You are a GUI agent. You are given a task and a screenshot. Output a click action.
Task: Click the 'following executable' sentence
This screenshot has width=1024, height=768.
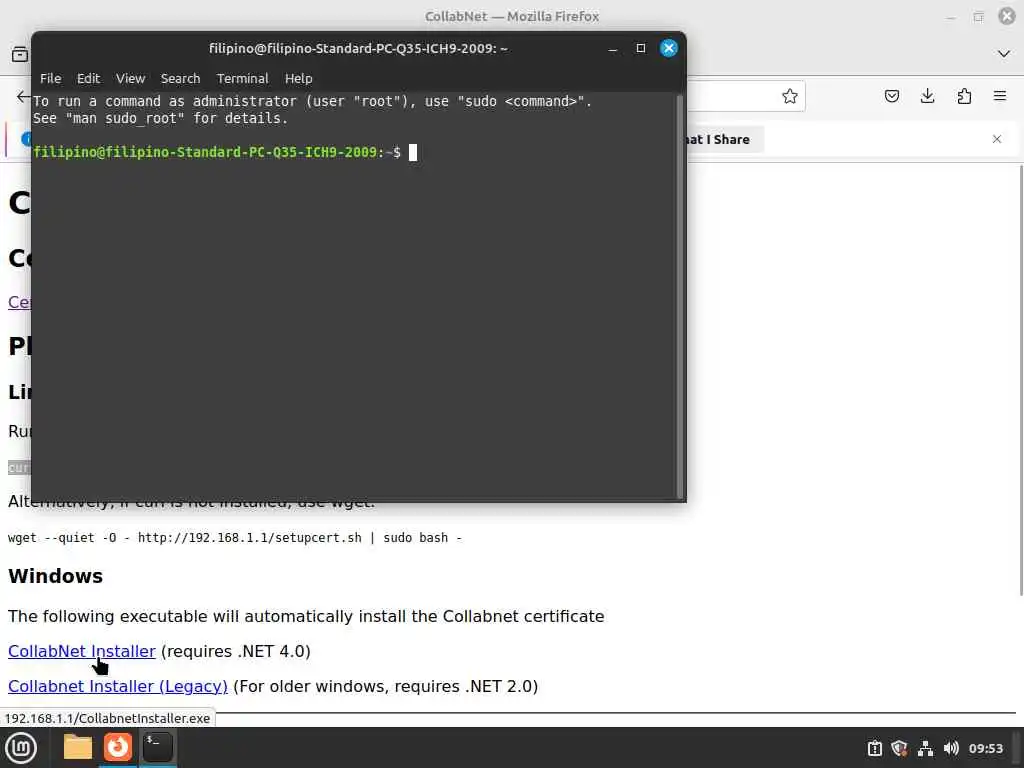pos(306,616)
